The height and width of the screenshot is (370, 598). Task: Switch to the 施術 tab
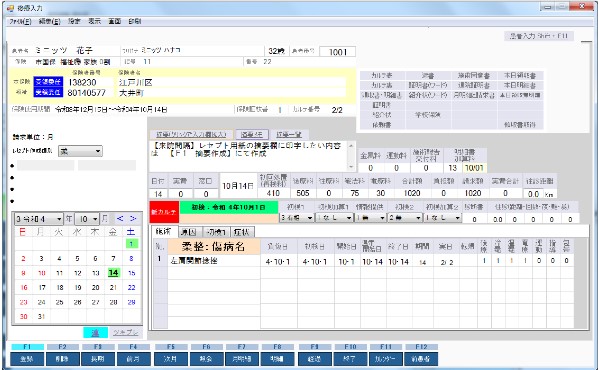point(164,231)
